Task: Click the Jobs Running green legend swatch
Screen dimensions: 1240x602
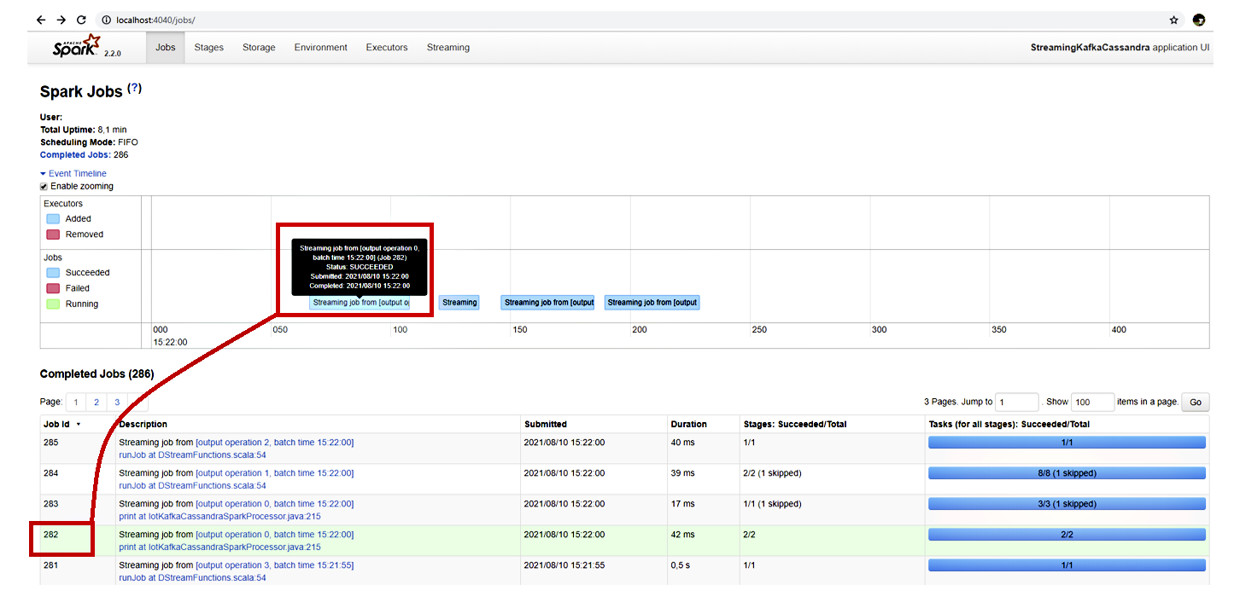Action: 52,304
